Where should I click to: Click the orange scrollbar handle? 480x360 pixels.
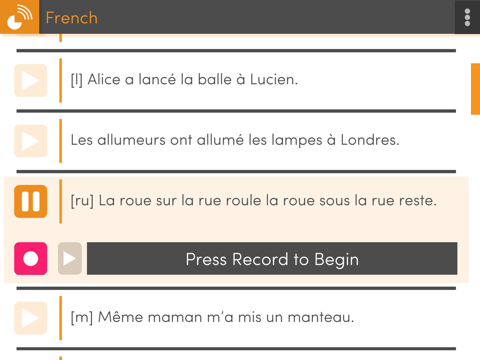[x=475, y=89]
